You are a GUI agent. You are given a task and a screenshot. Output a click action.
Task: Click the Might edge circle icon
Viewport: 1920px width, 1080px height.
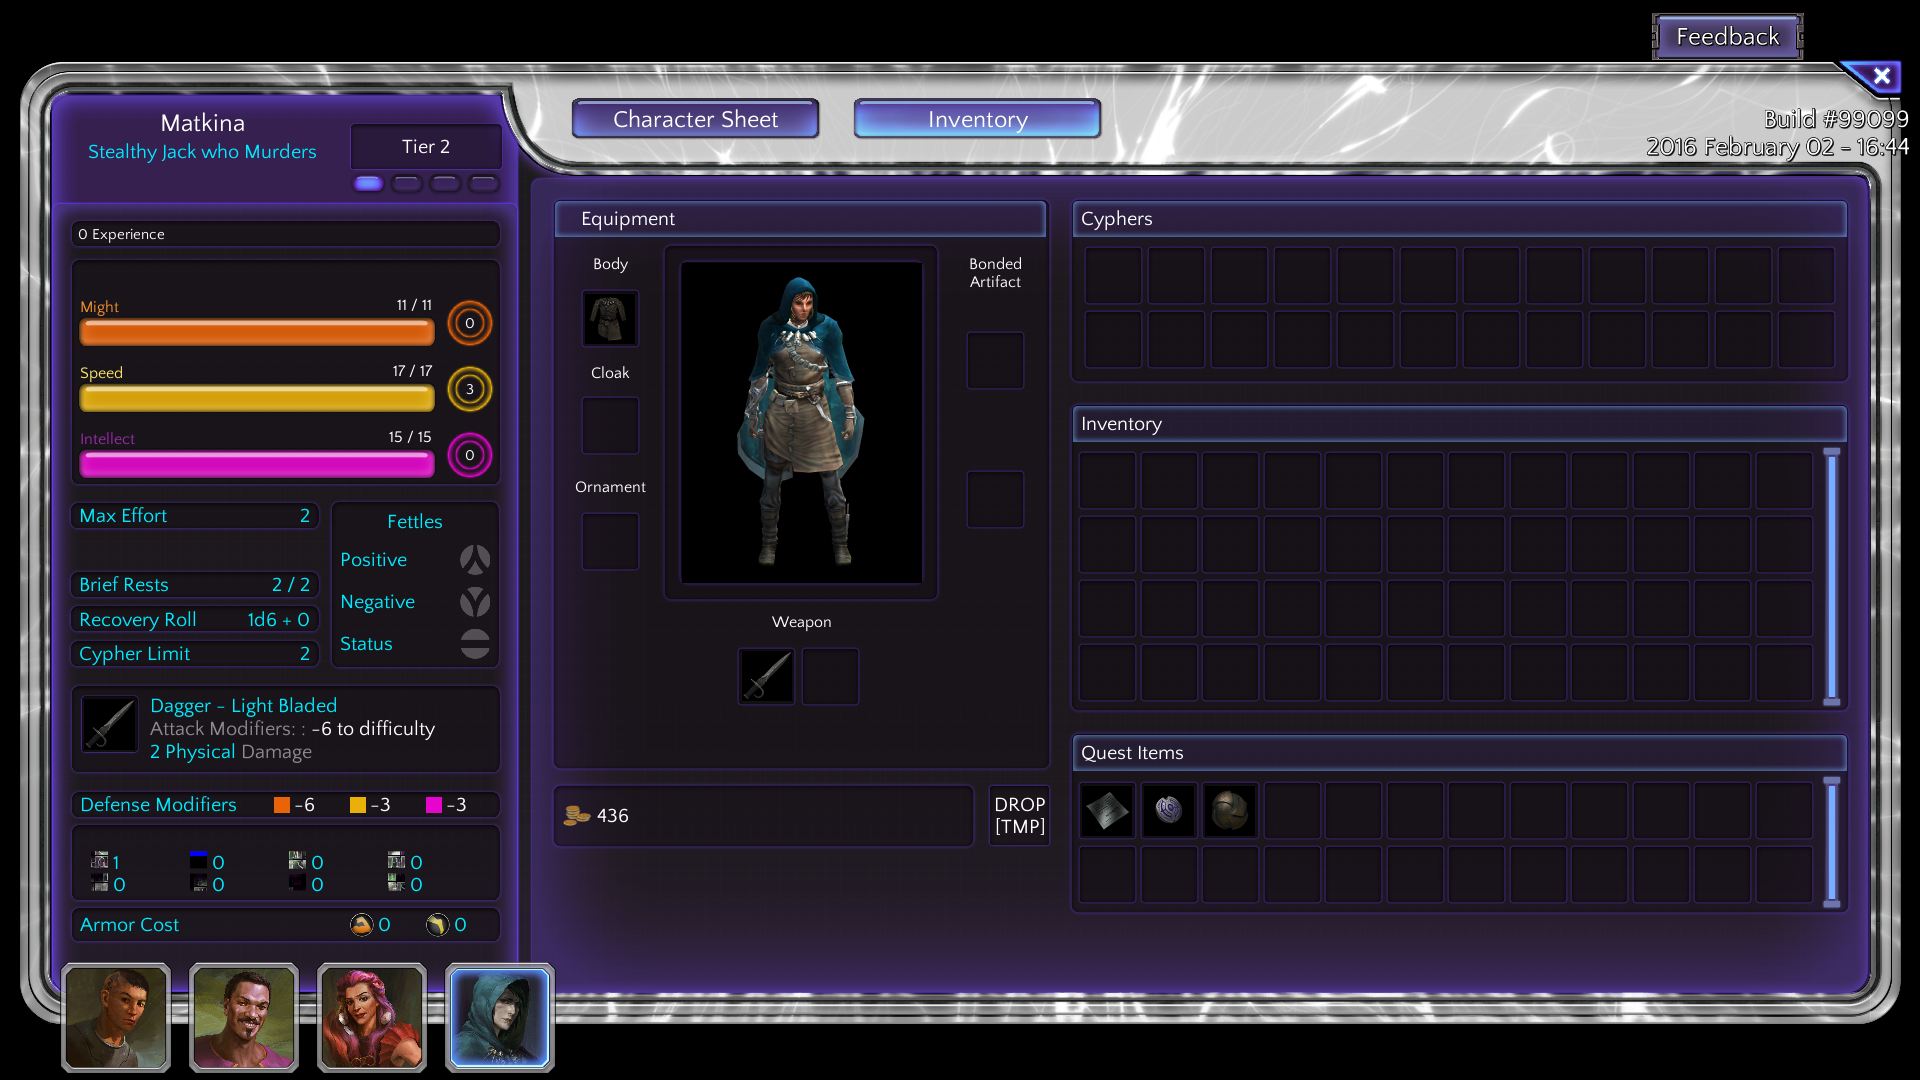click(x=470, y=323)
